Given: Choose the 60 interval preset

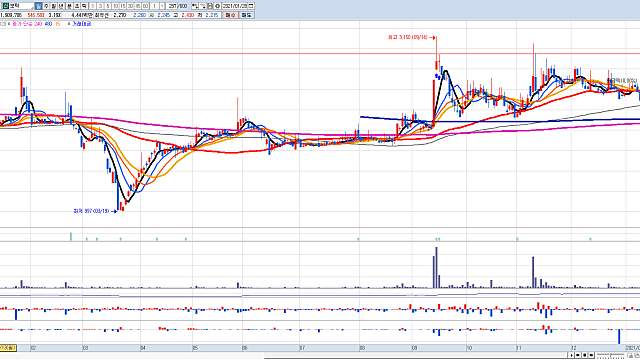Looking at the screenshot, I should pyautogui.click(x=145, y=6).
